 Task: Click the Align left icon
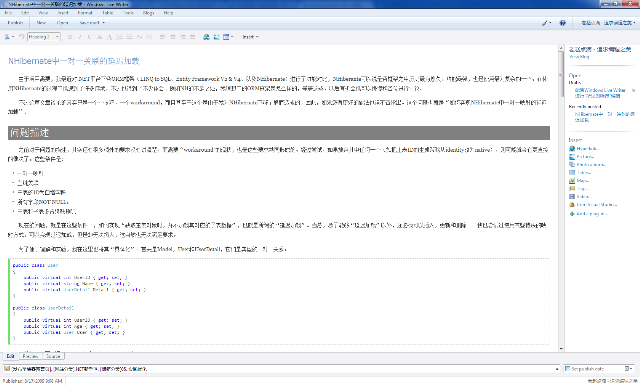162,37
